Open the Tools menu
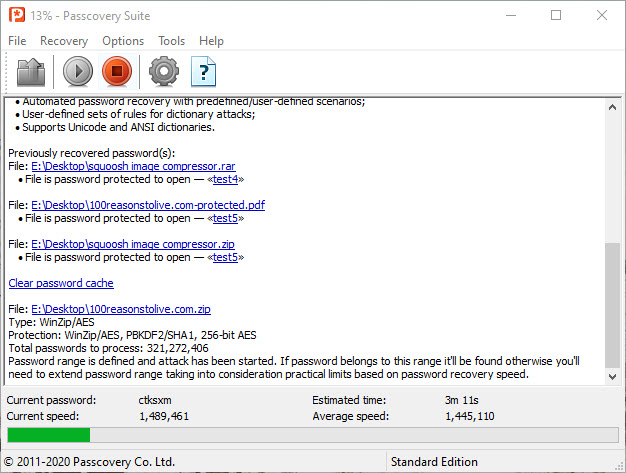The height and width of the screenshot is (473, 626). 171,41
